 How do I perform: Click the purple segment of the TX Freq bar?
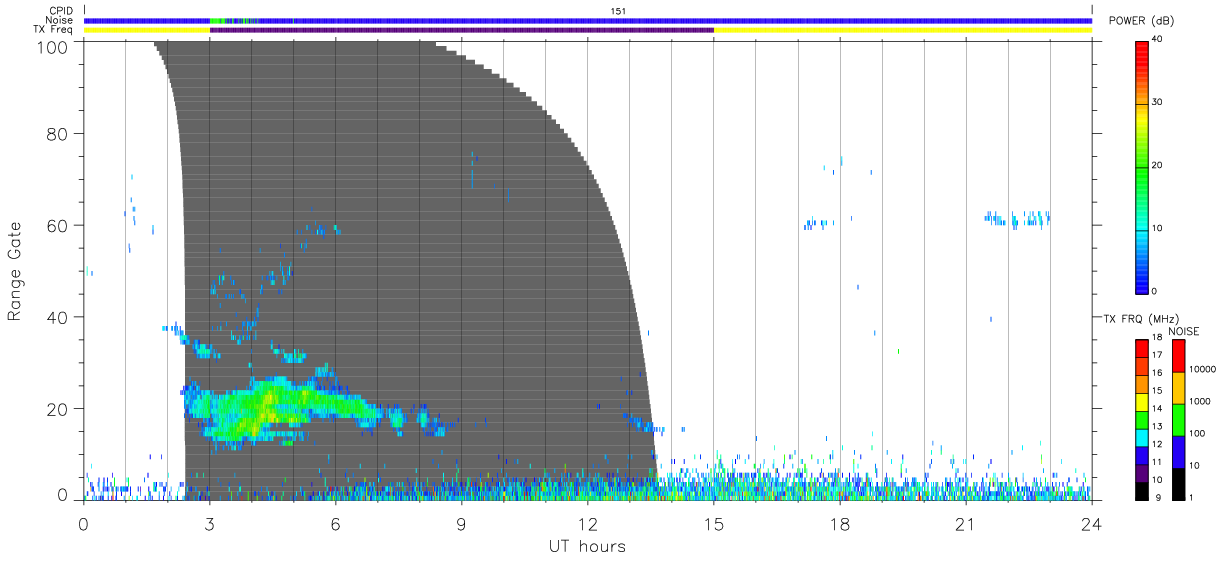click(461, 30)
